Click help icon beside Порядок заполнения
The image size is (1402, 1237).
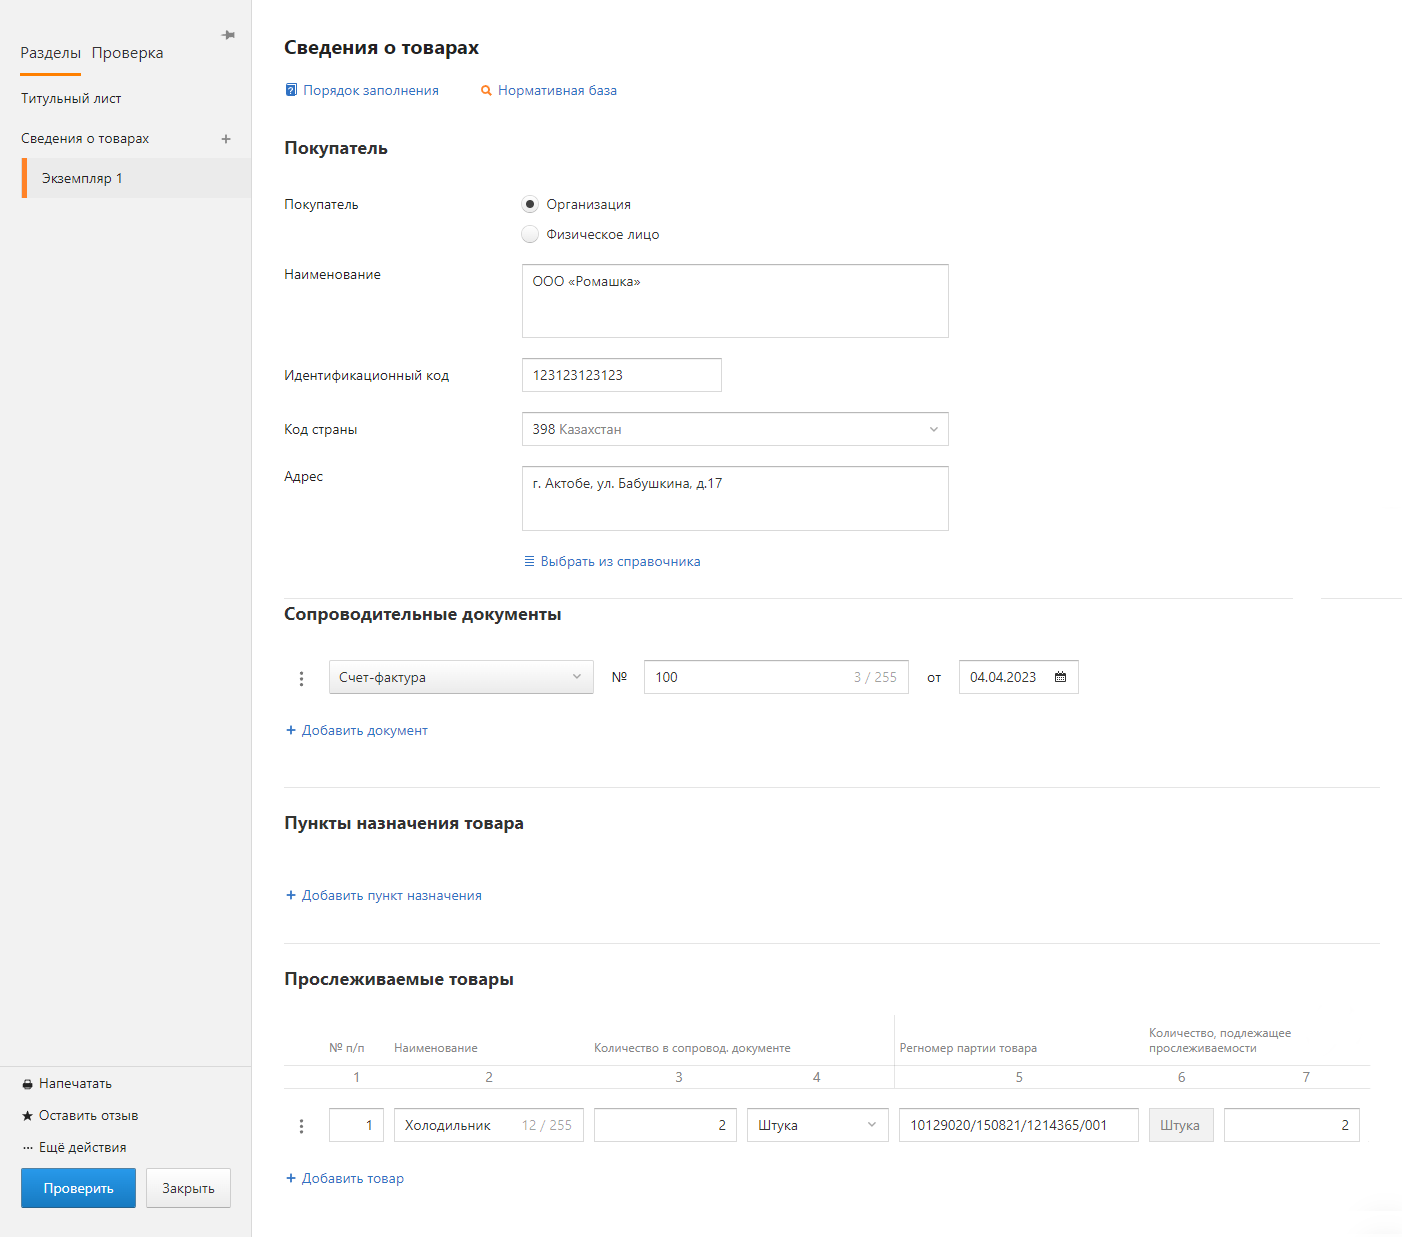[x=291, y=90]
